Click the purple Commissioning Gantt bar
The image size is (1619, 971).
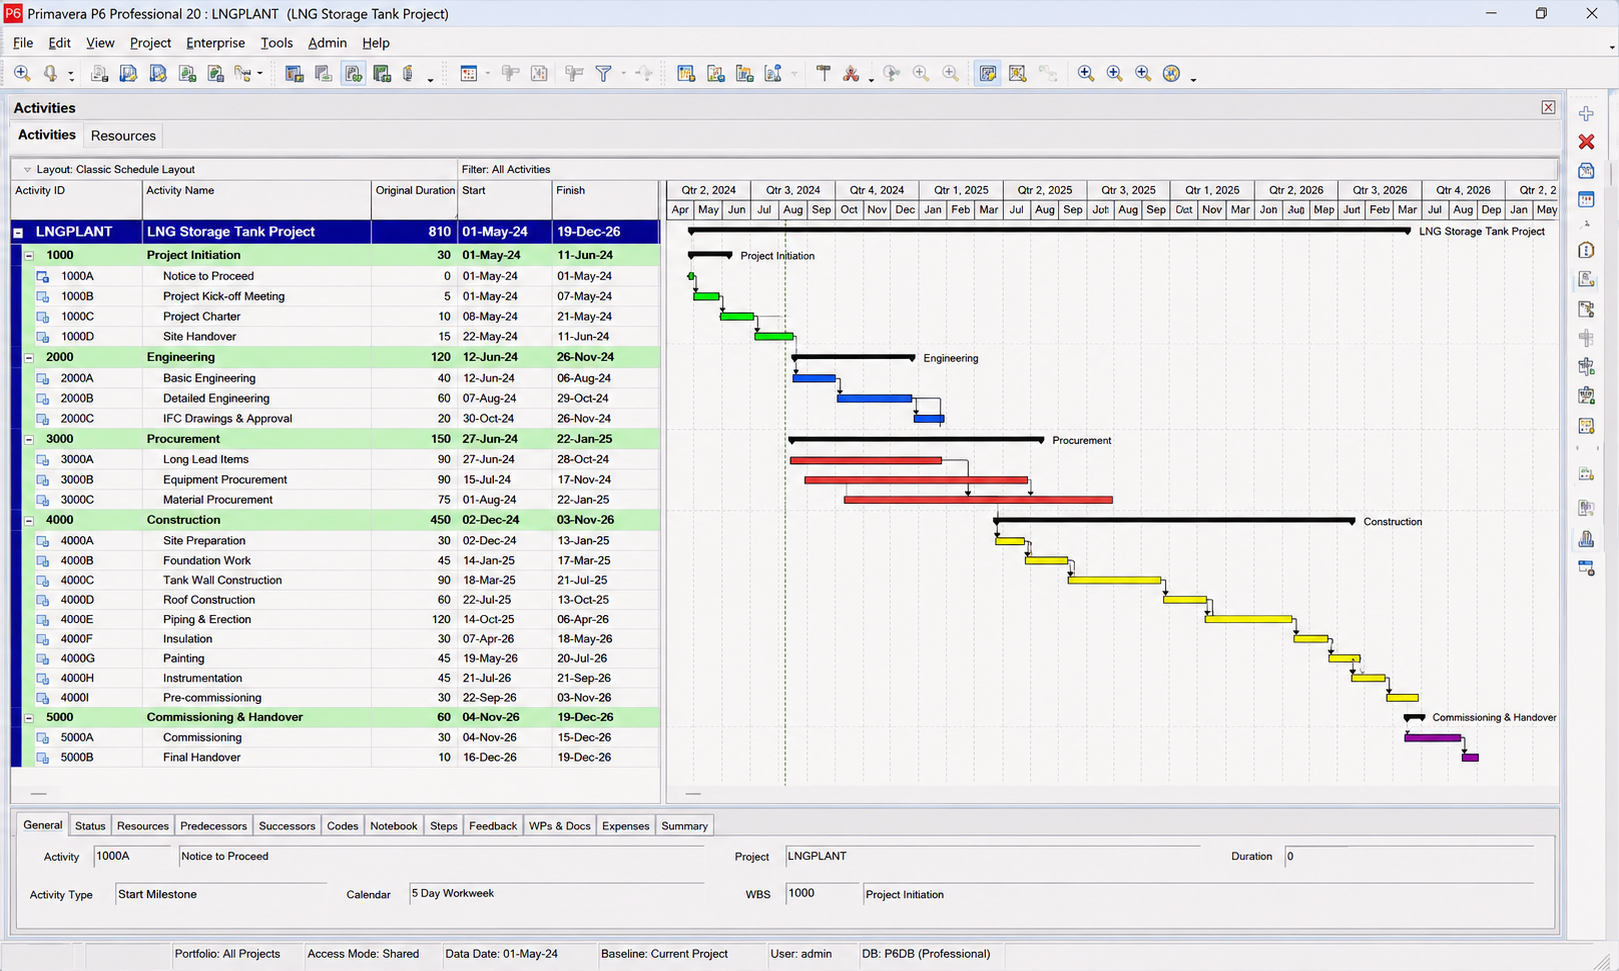click(x=1433, y=738)
